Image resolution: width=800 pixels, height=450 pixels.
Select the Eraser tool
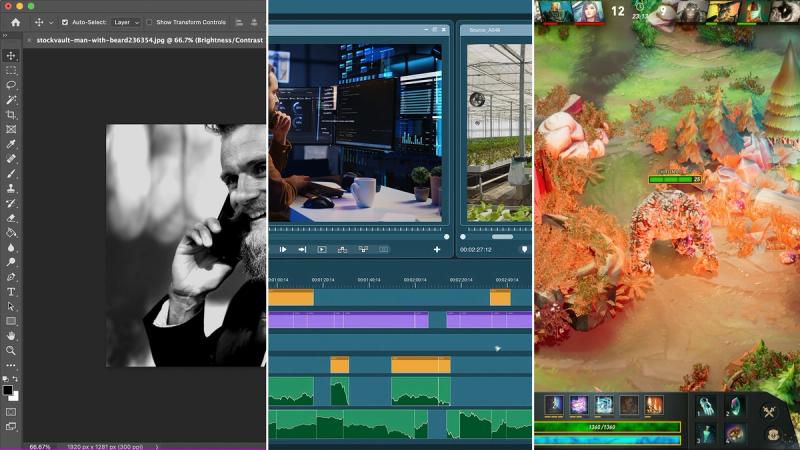click(x=11, y=218)
